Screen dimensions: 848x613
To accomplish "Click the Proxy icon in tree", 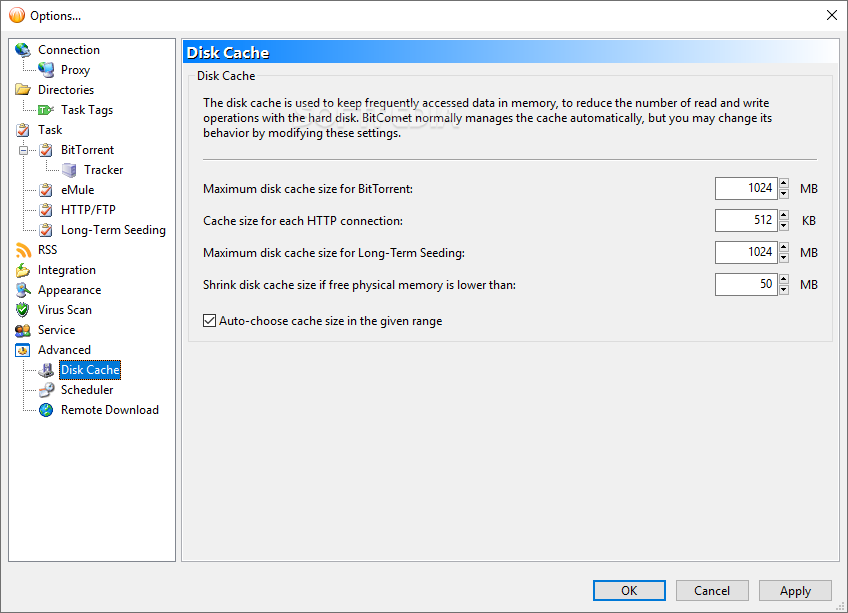I will (46, 70).
